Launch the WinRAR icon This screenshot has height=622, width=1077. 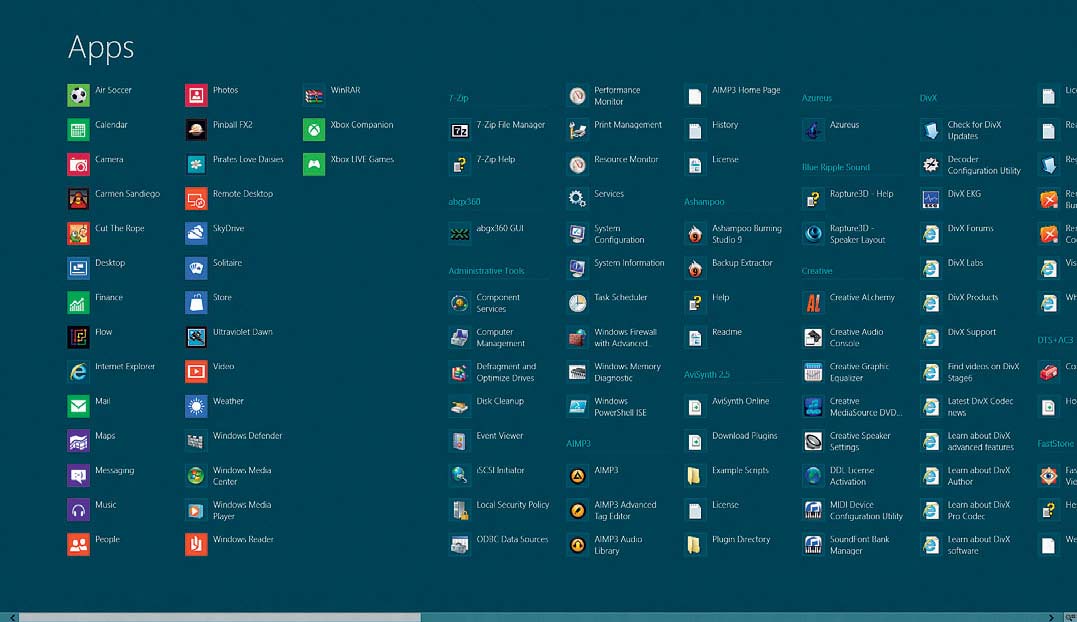pyautogui.click(x=314, y=95)
